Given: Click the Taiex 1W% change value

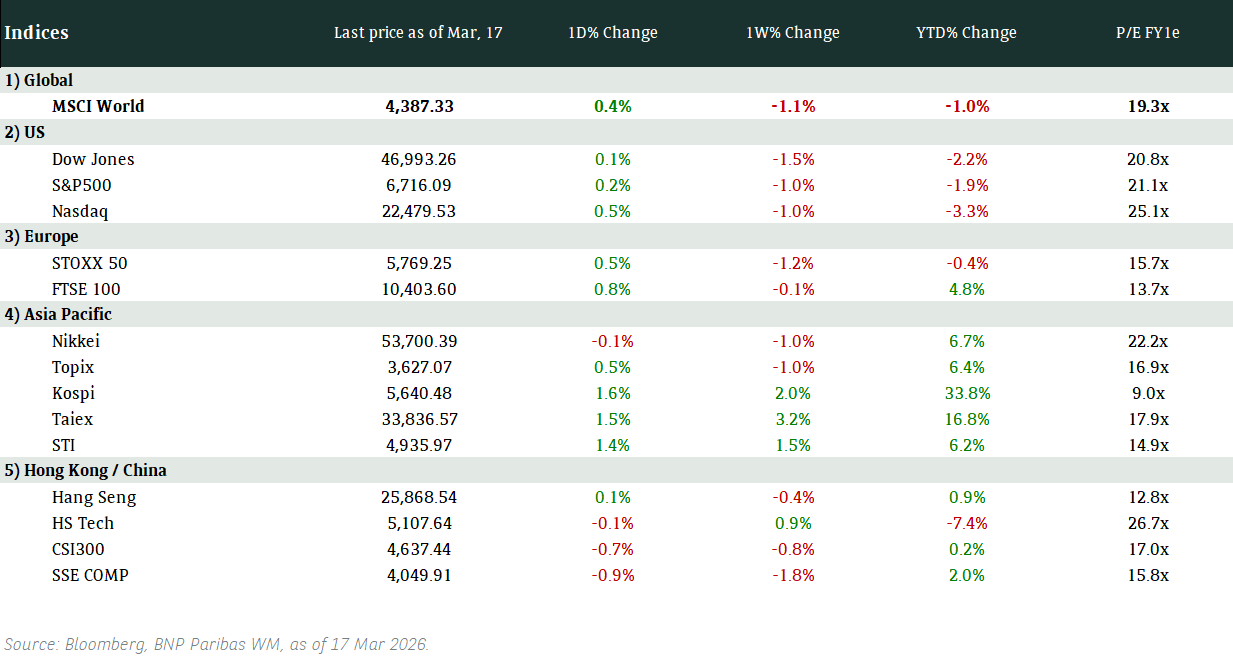Looking at the screenshot, I should pos(793,419).
